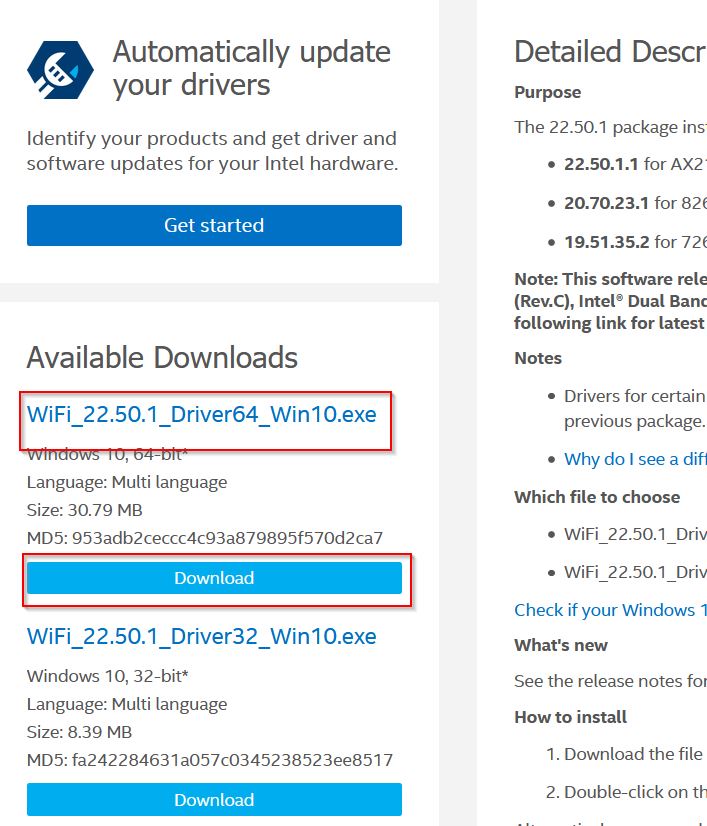
Task: Click the 'What's new' heading
Action: coord(561,645)
